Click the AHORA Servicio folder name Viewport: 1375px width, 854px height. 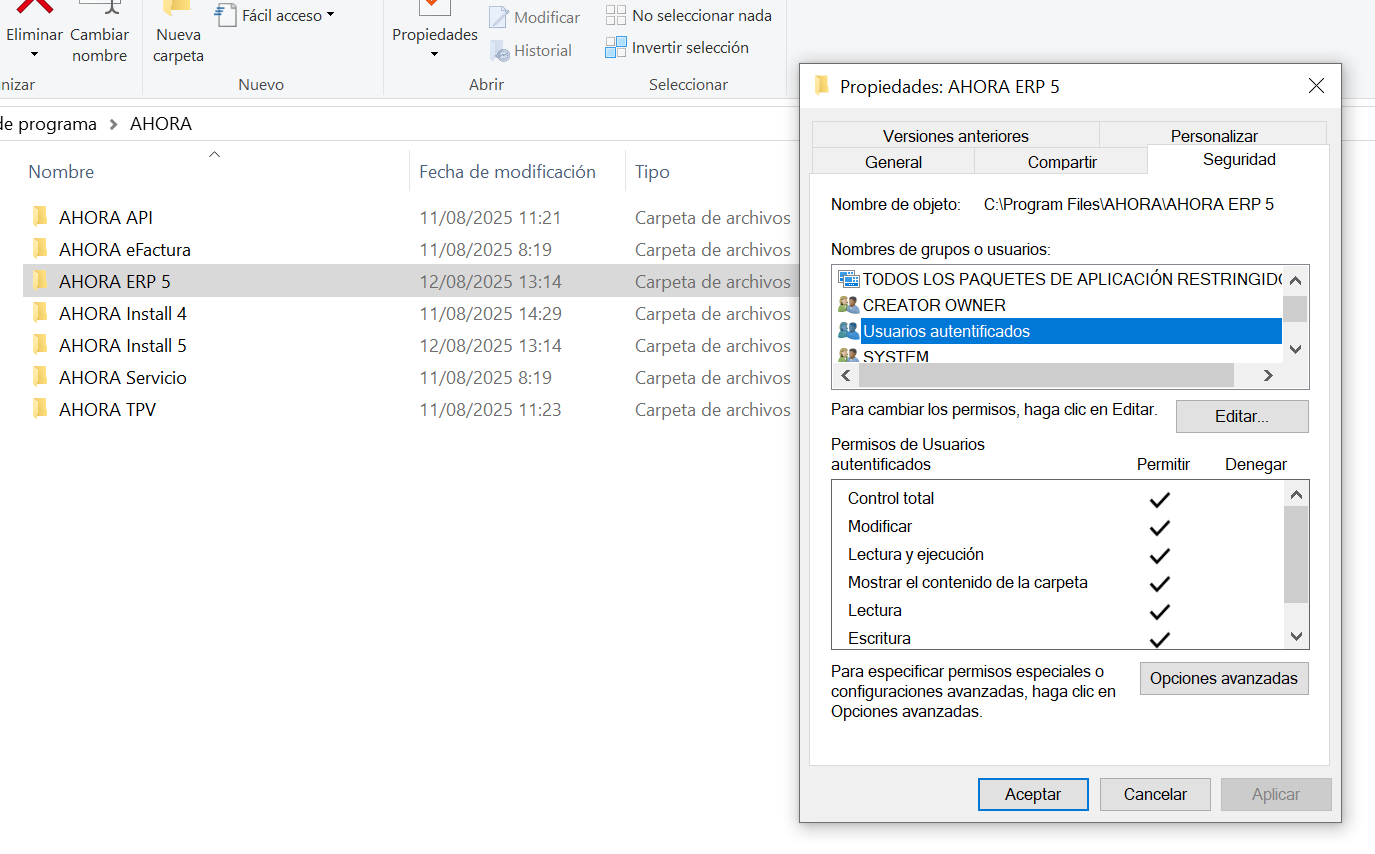[123, 378]
